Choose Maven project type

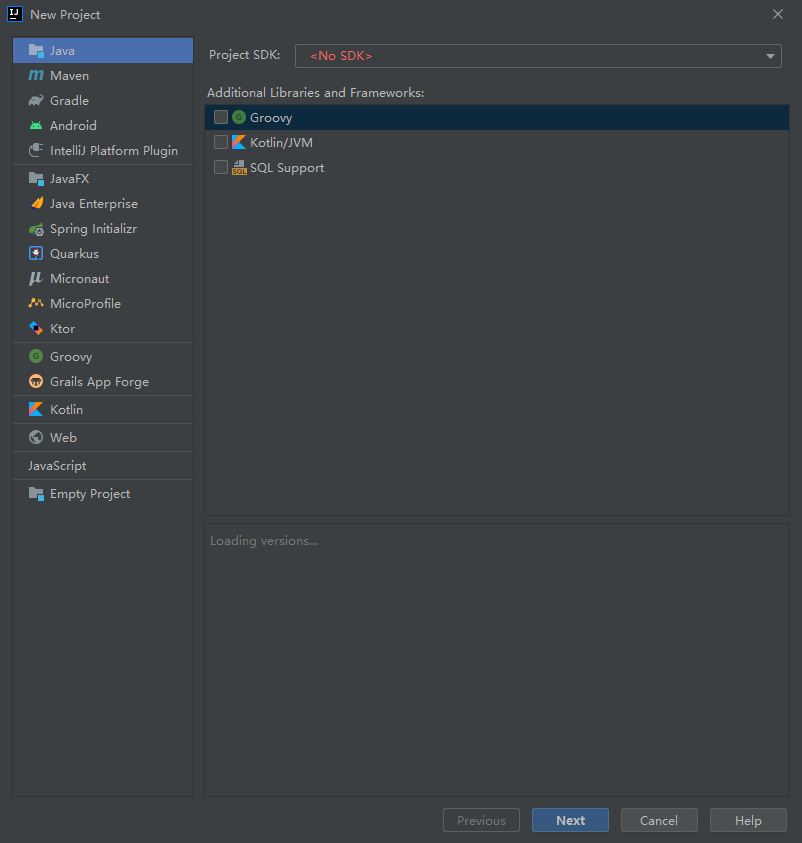(x=103, y=76)
